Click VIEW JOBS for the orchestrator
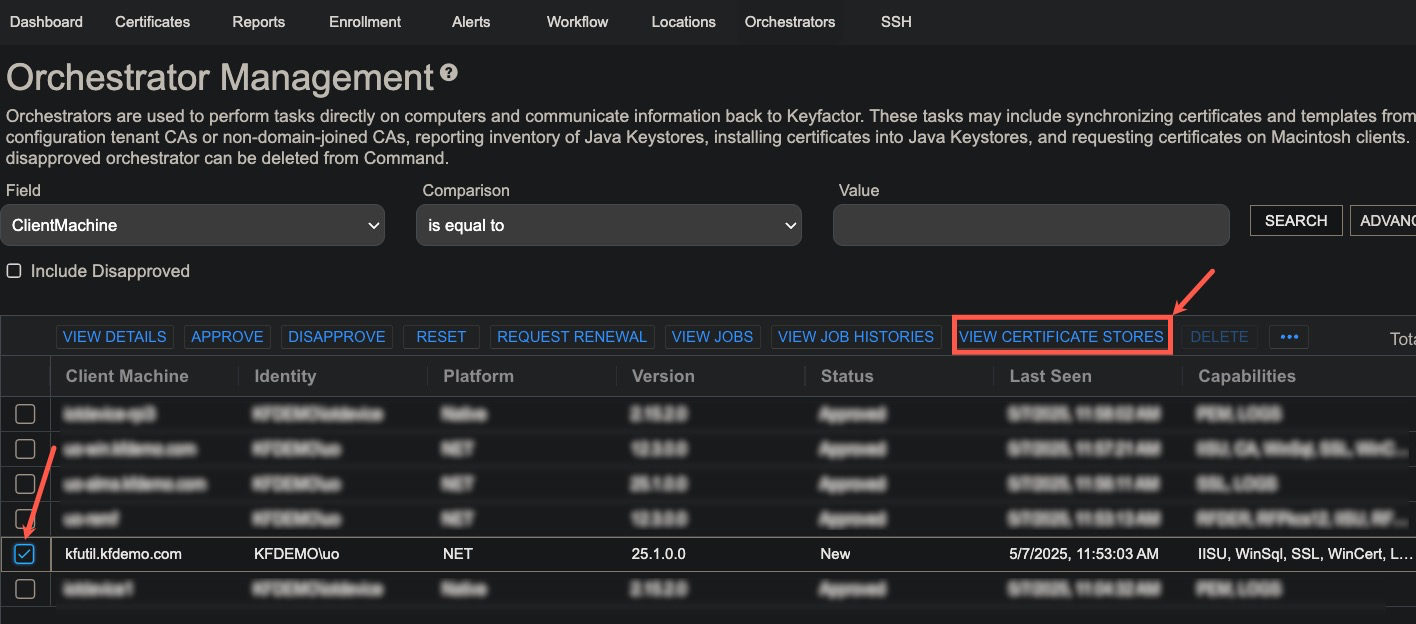 click(x=712, y=336)
